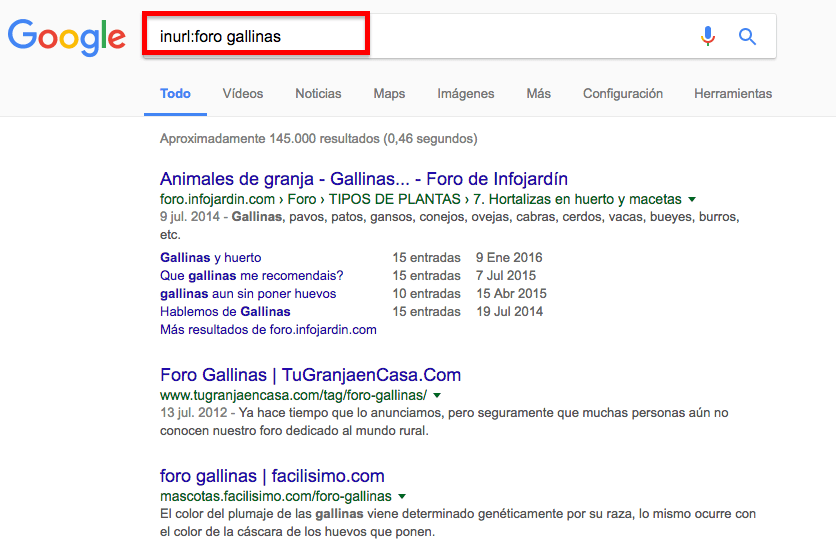
Task: Expand the Más menu
Action: pos(538,94)
